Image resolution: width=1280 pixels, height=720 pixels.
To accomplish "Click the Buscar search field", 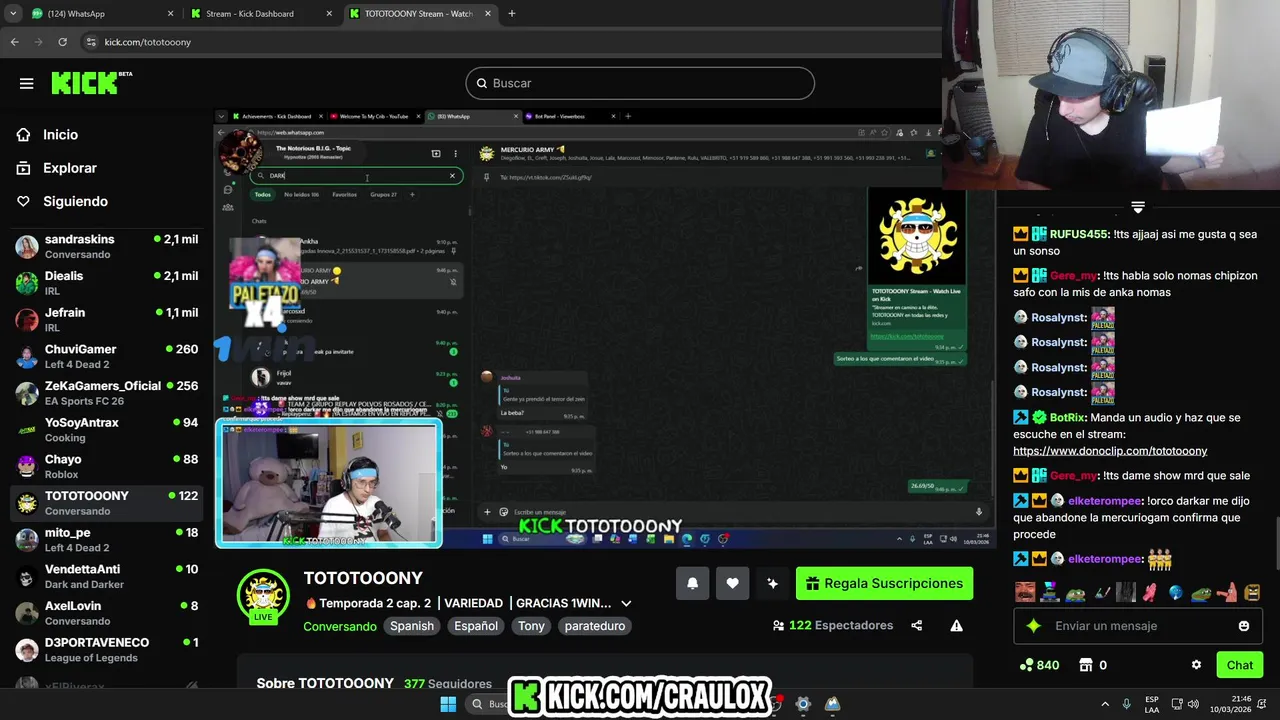I will [640, 83].
